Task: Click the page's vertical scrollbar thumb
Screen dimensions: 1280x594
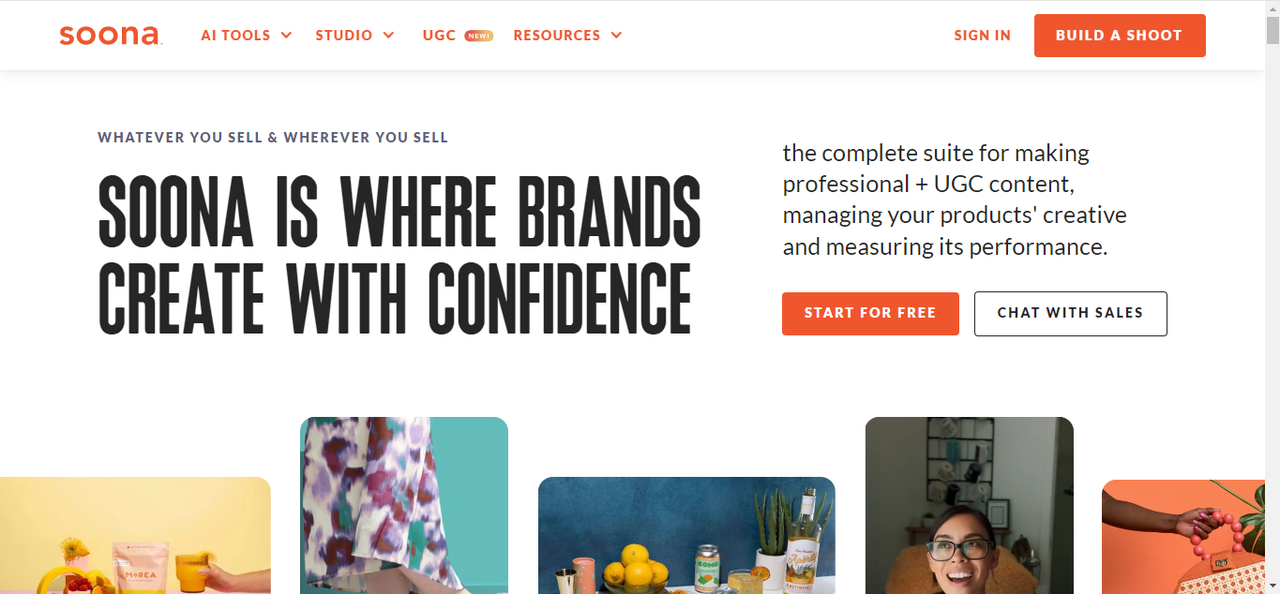Action: pyautogui.click(x=1272, y=30)
